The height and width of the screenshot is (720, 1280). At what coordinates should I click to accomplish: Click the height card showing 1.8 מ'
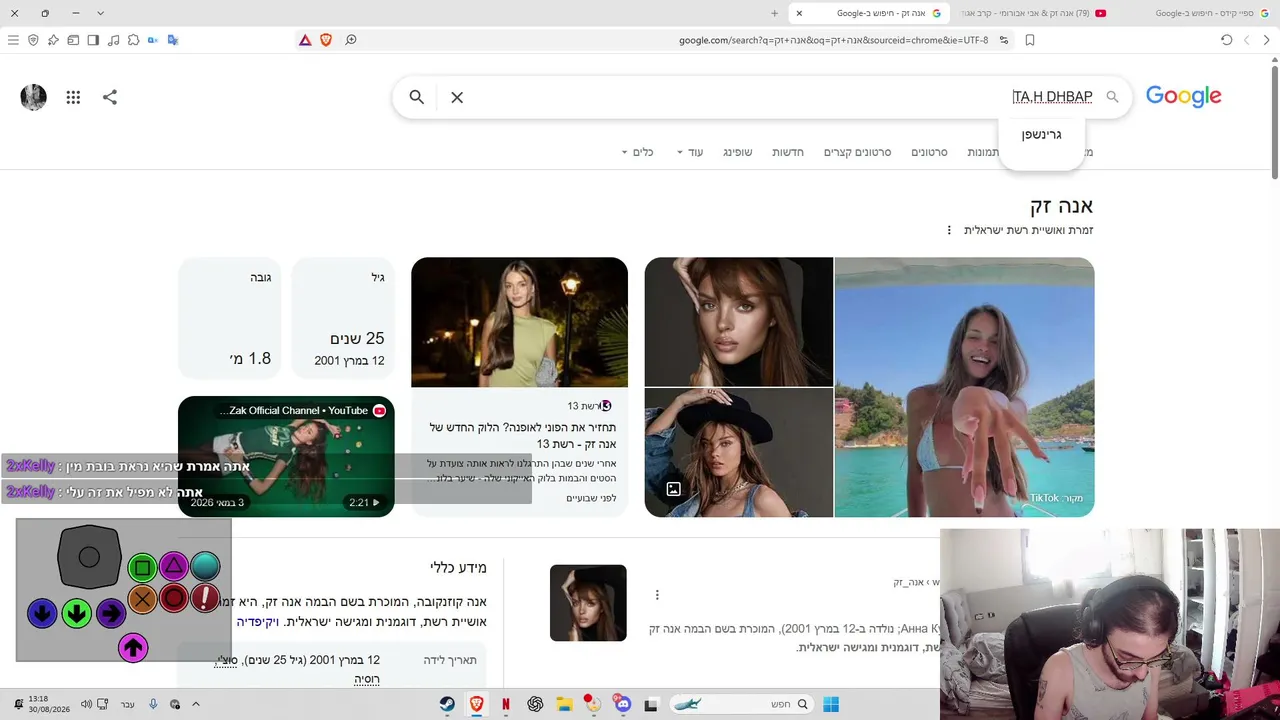229,317
